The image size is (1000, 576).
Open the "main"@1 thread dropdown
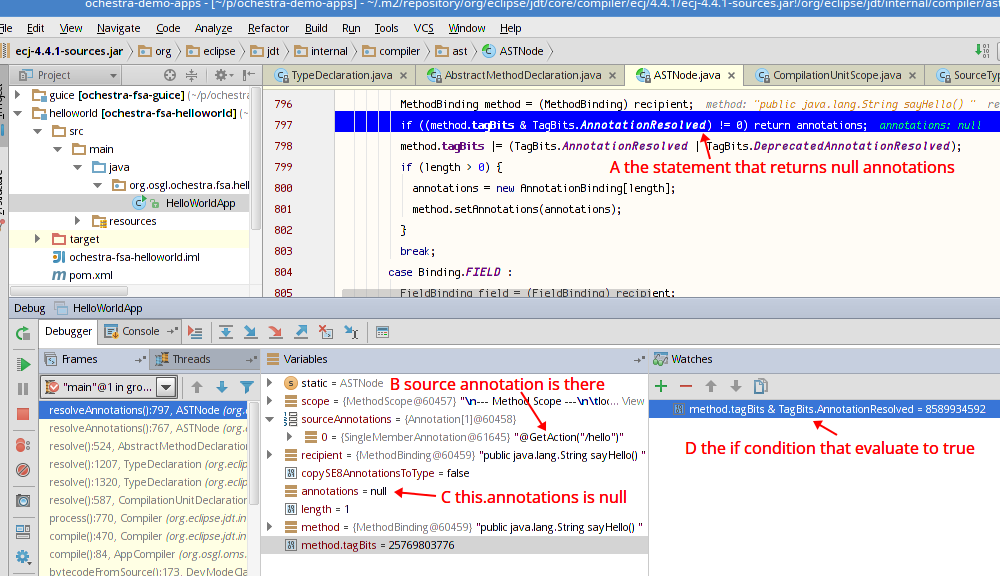click(x=166, y=387)
